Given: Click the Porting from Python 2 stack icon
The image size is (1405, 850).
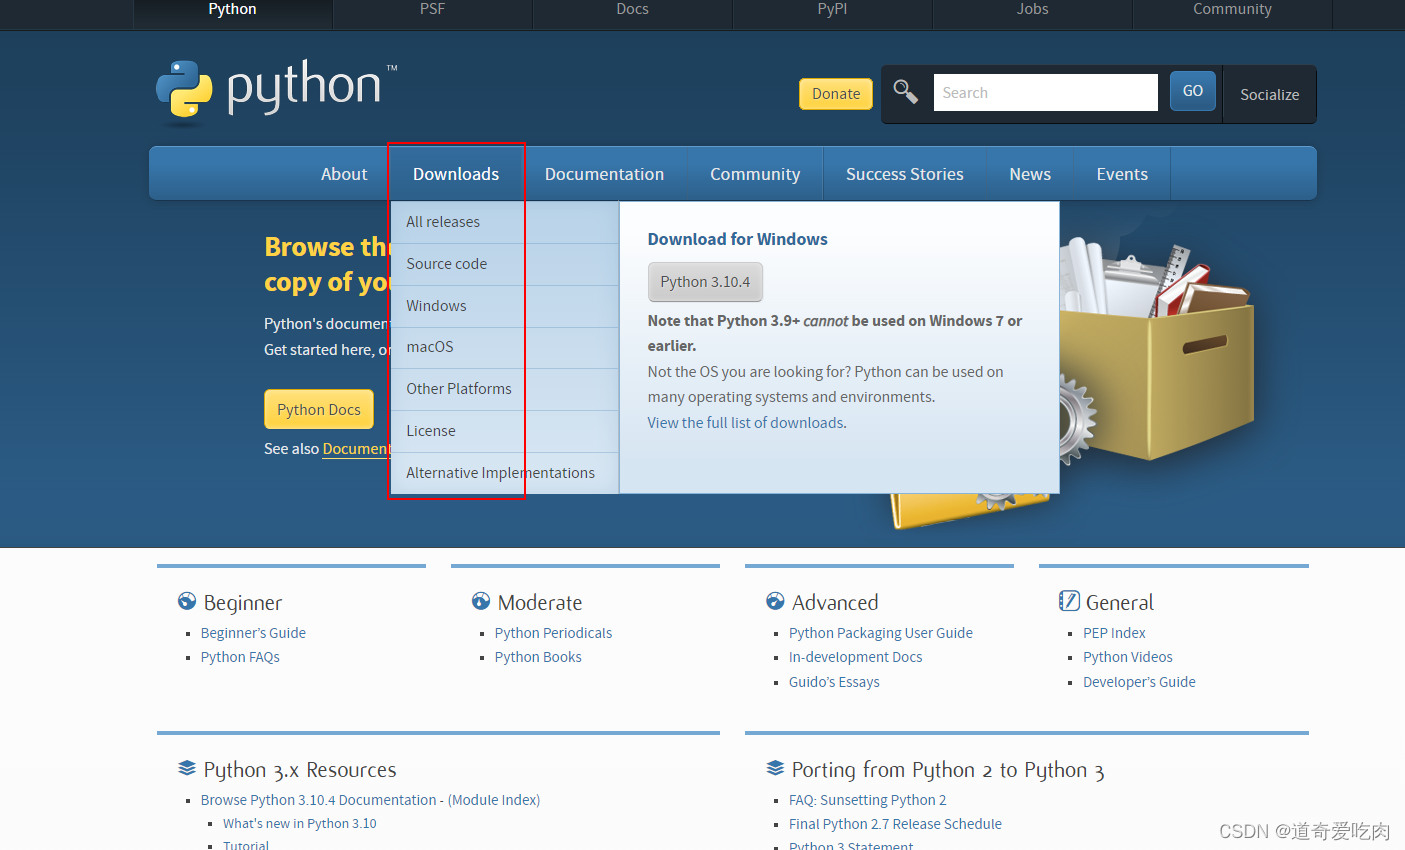Looking at the screenshot, I should pos(775,768).
